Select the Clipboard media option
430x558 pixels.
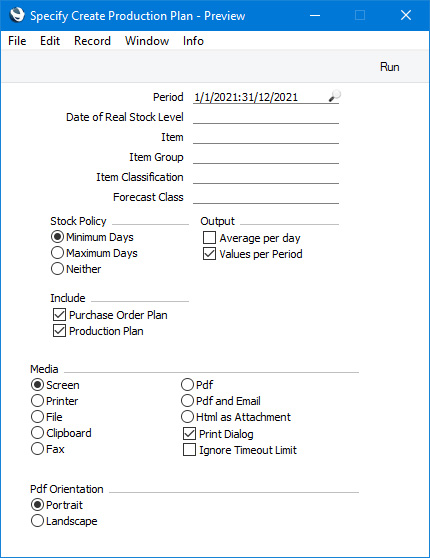[37, 433]
